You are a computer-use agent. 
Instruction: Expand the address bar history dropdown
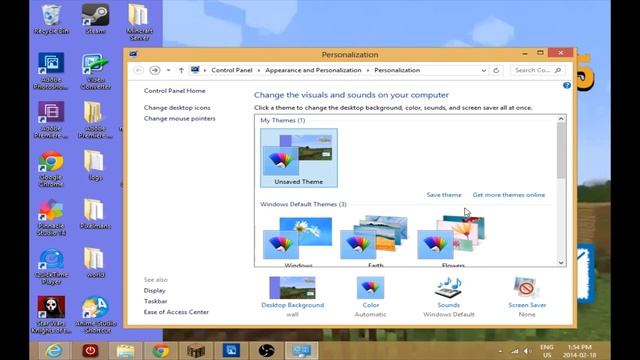pos(484,70)
